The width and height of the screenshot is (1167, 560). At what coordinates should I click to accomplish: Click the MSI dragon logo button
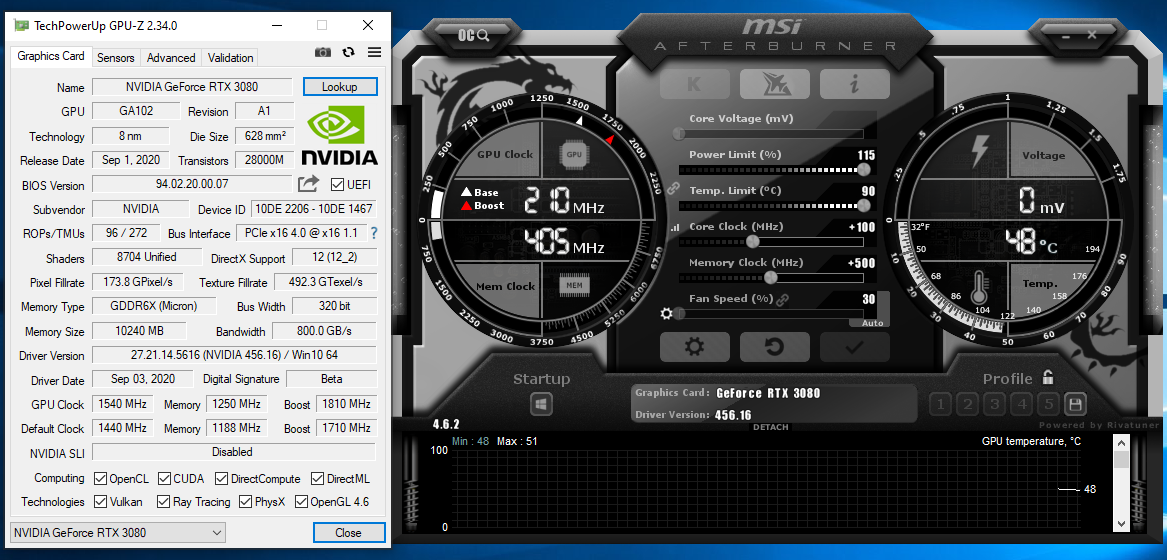click(774, 84)
